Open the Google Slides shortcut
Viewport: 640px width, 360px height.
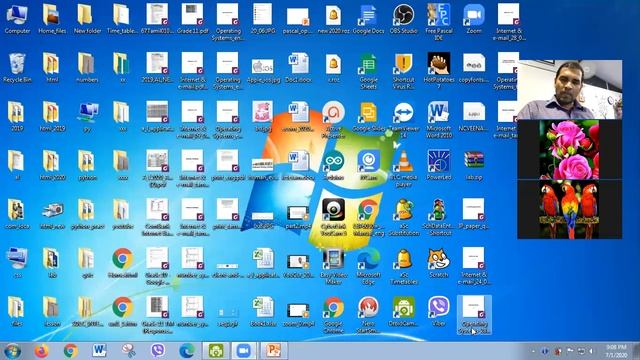(x=368, y=116)
